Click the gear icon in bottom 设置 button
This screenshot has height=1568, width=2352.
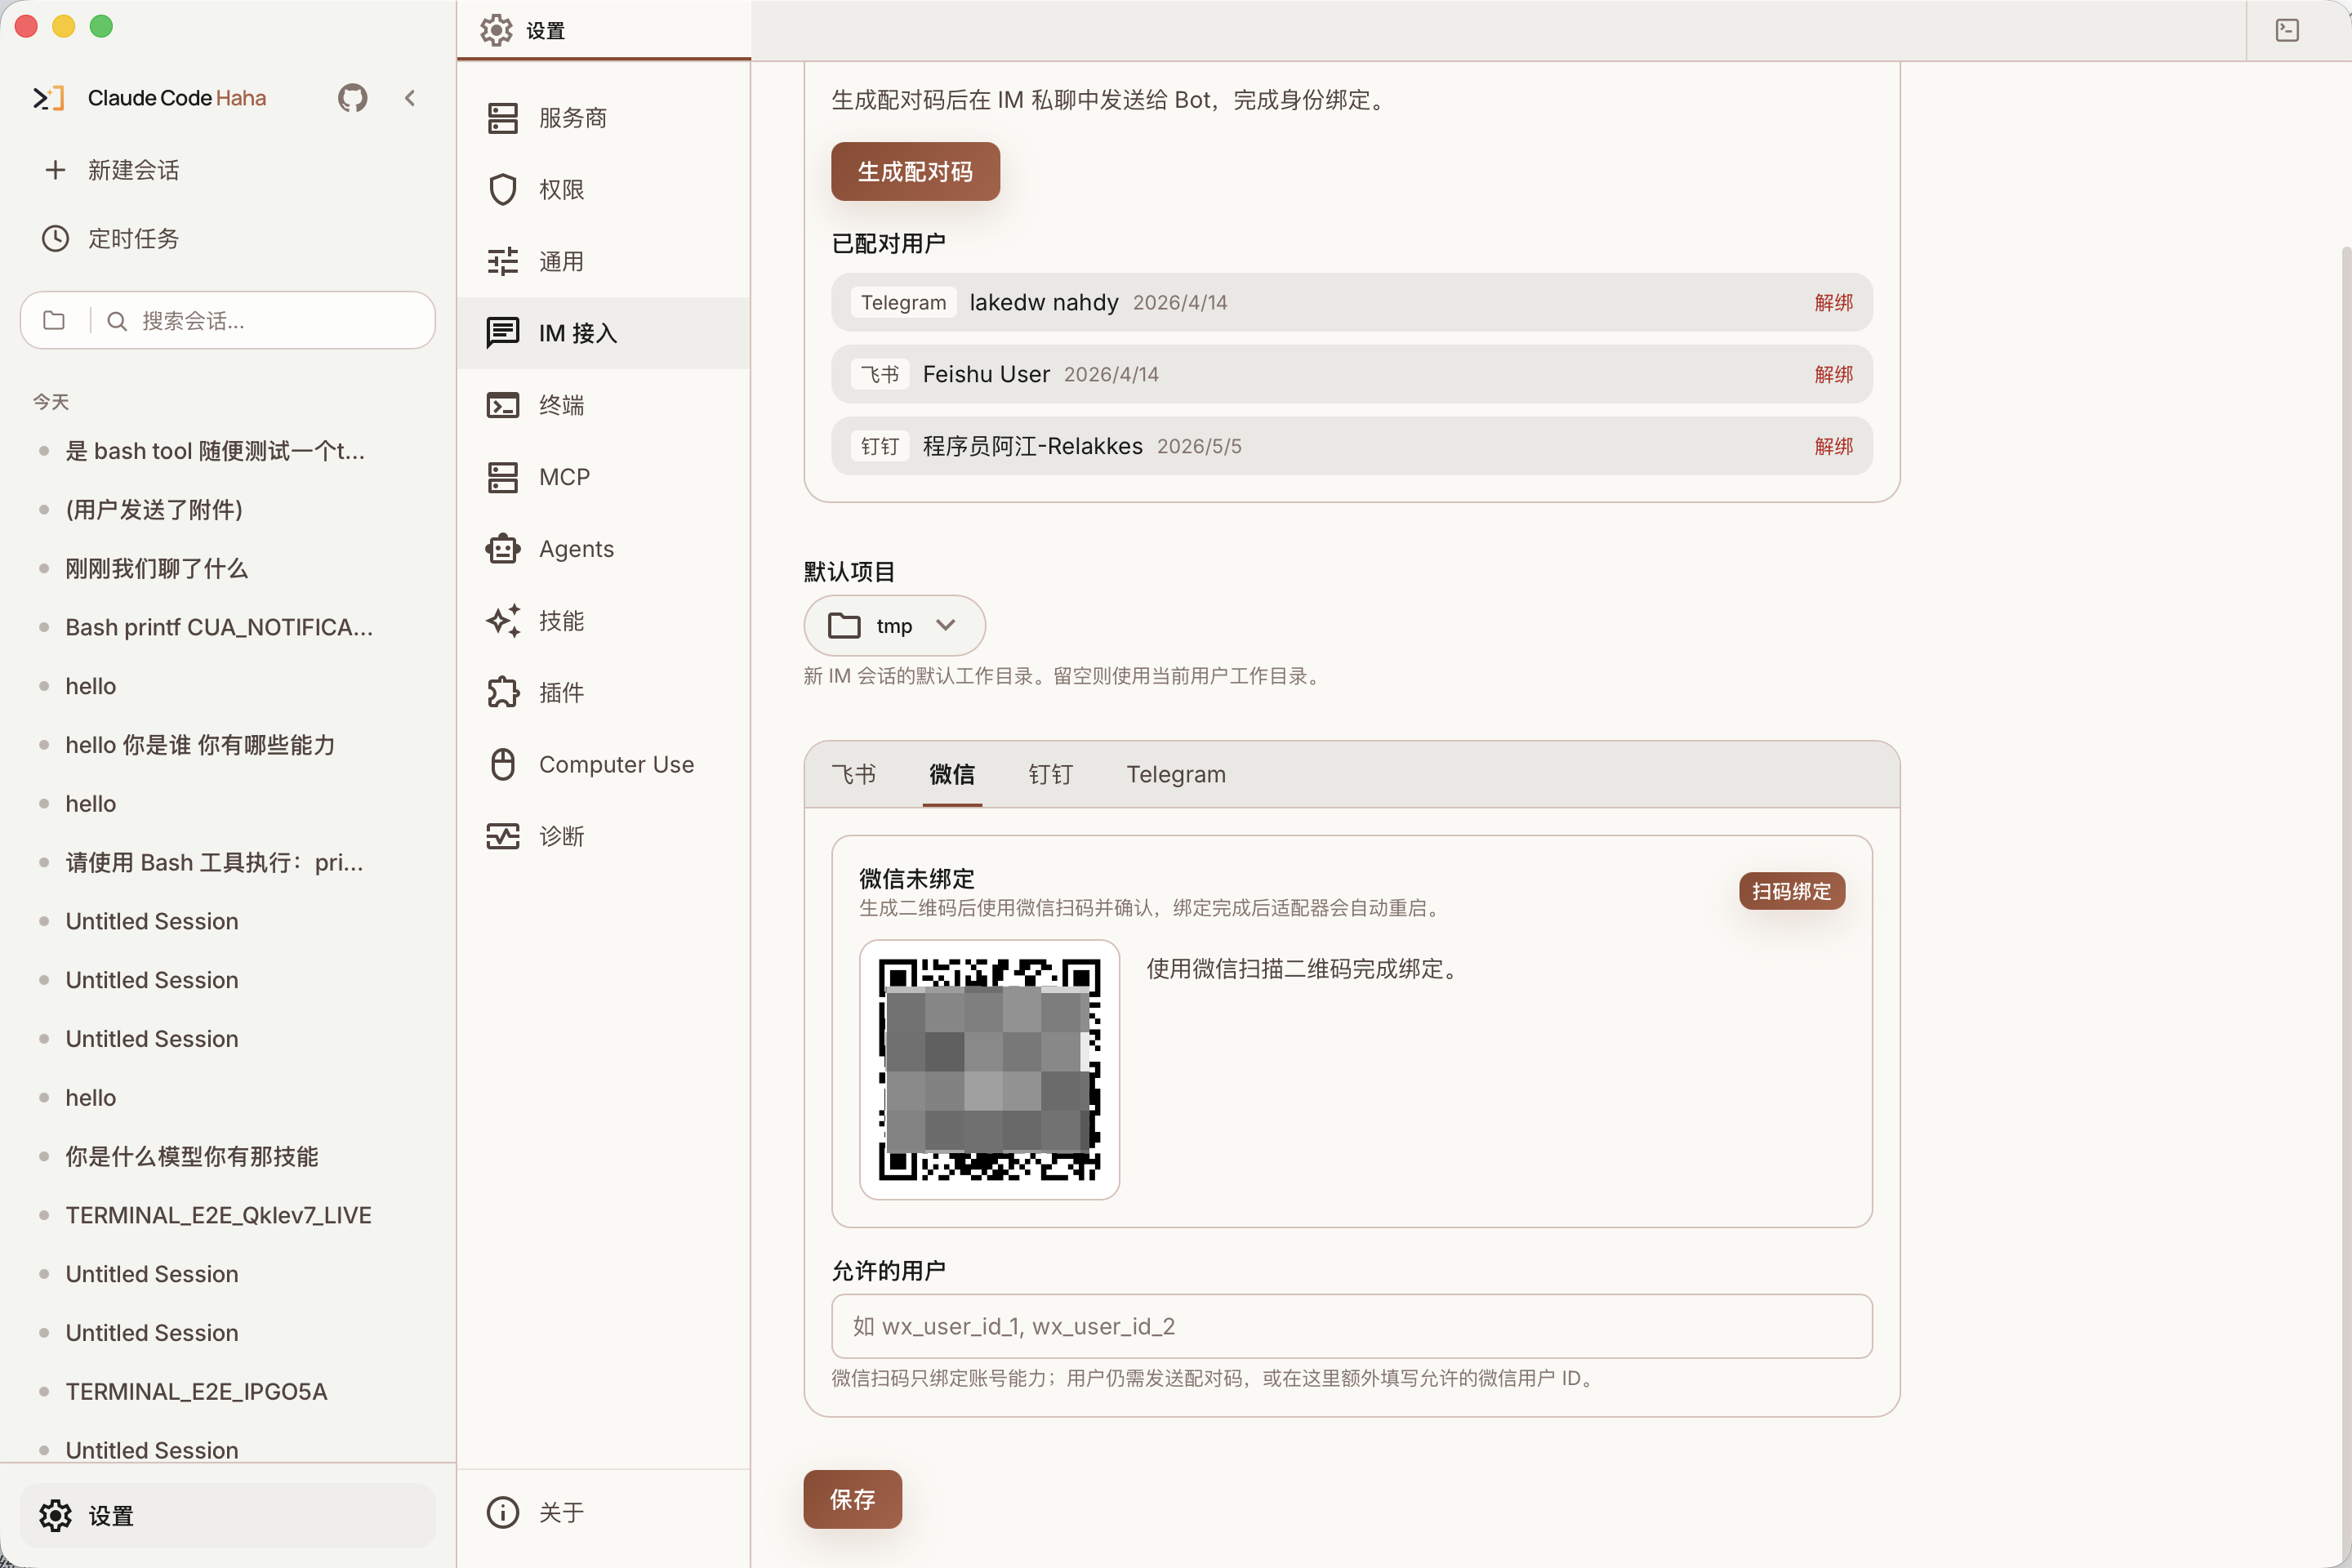pos(55,1516)
